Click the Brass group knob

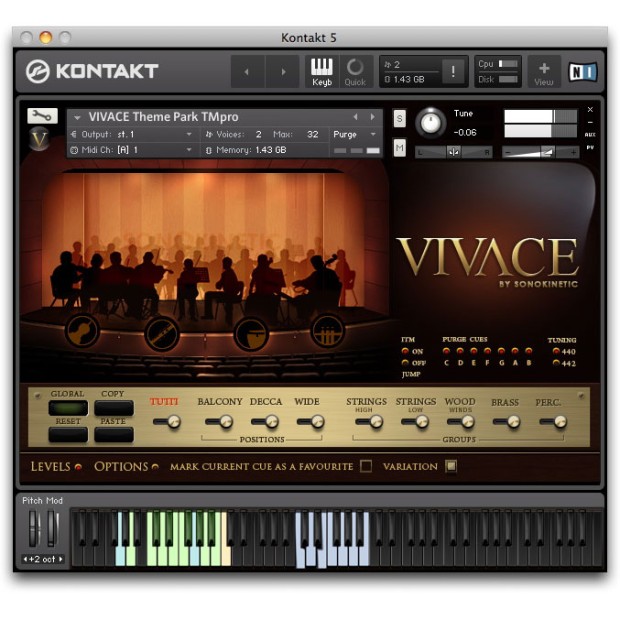[513, 422]
